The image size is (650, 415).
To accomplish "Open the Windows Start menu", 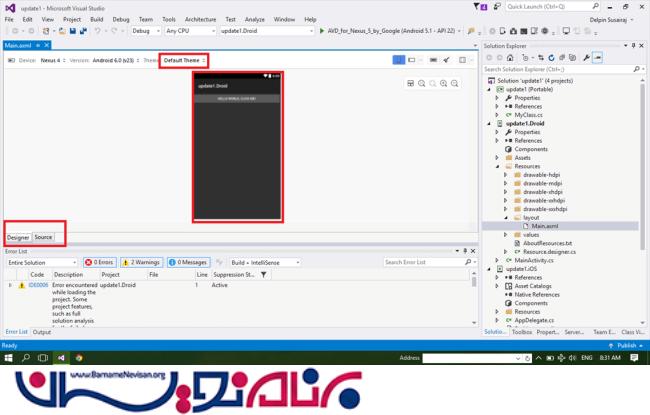I will [9, 357].
